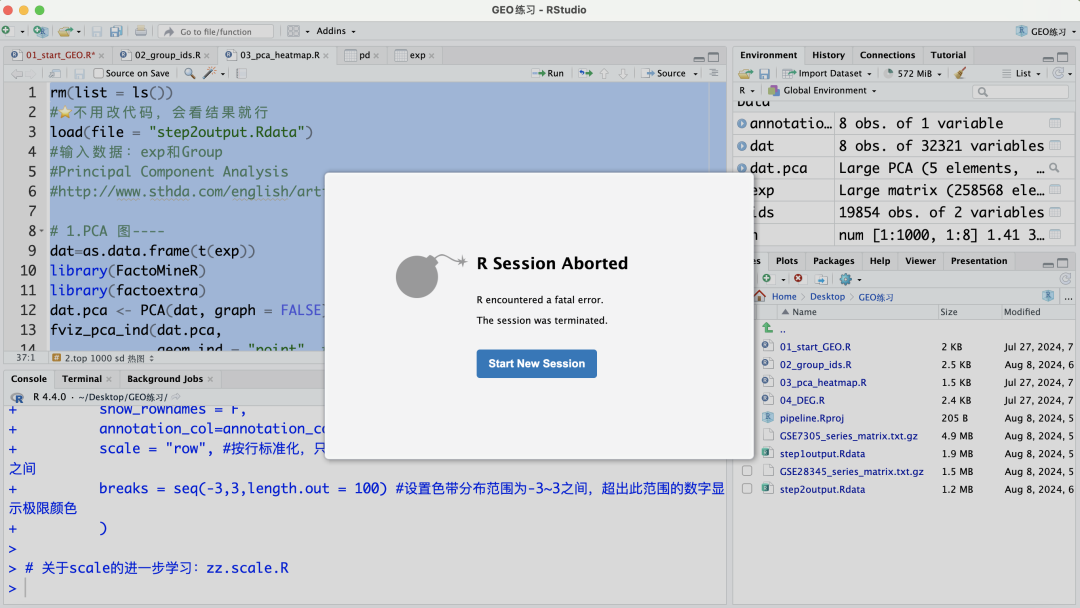
Task: Open step1output.Rdata in Files list
Action: point(822,454)
